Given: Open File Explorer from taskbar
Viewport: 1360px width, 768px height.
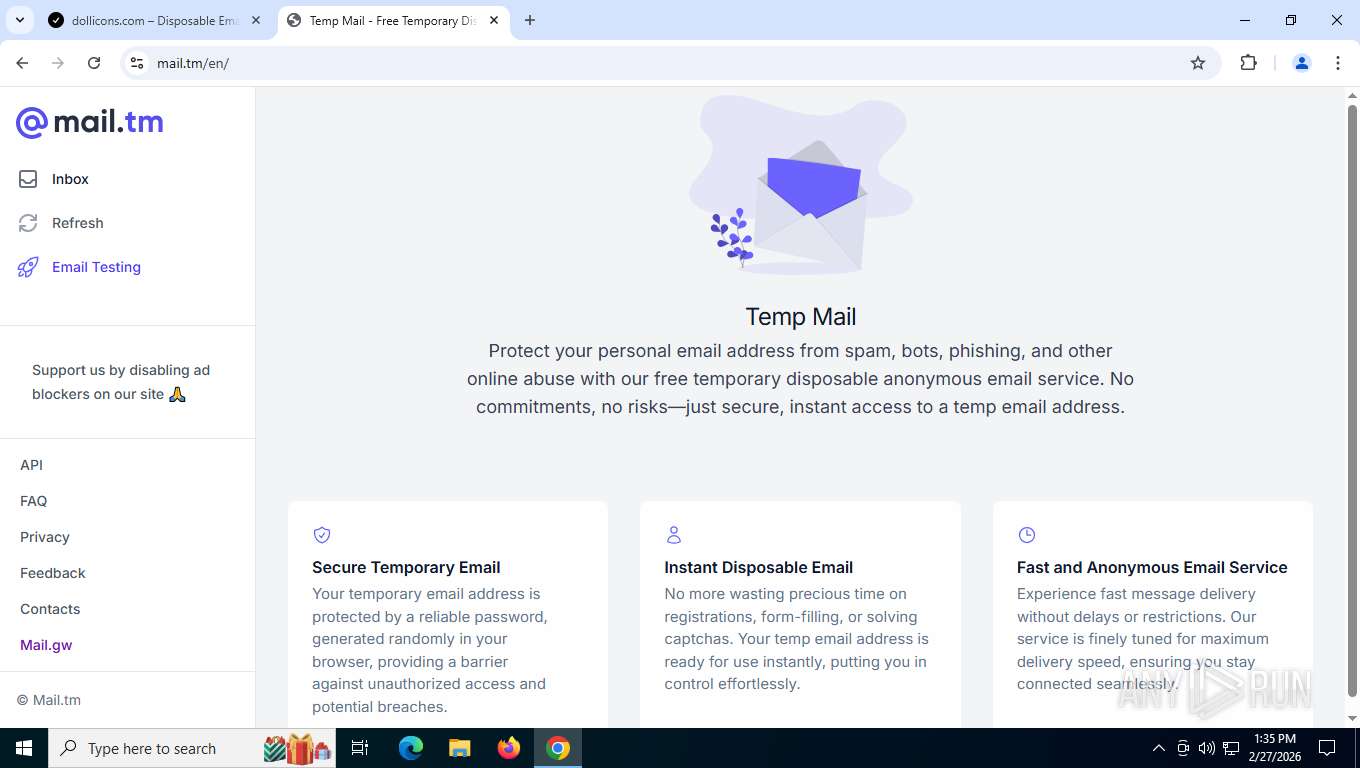Looking at the screenshot, I should pos(460,748).
